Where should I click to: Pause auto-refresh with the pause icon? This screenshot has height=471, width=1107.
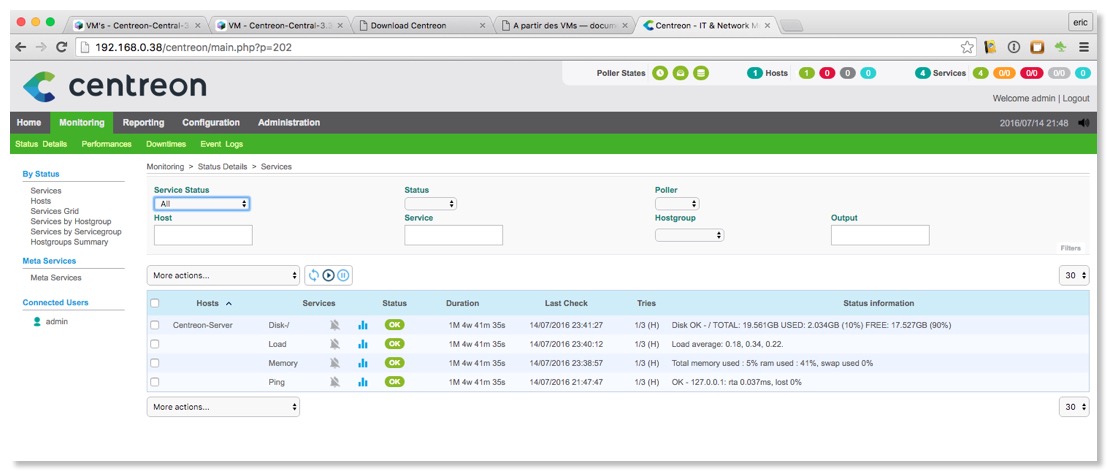[x=343, y=275]
